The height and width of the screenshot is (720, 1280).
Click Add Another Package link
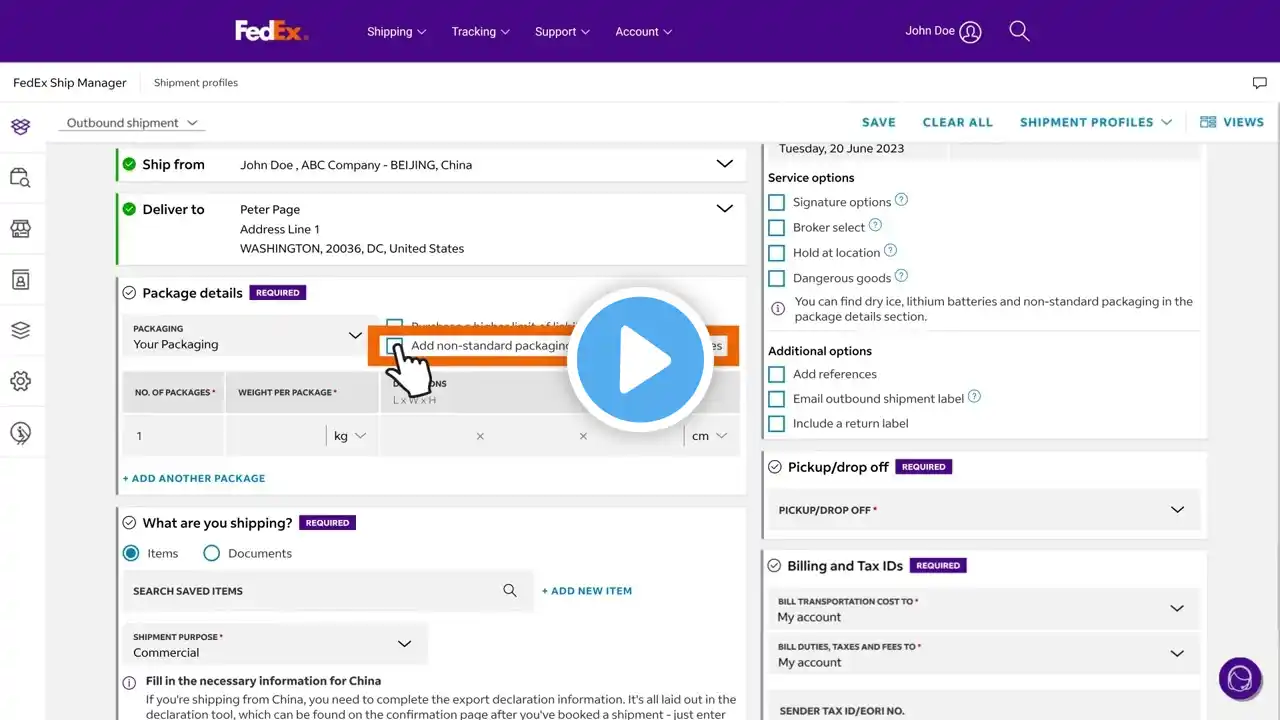194,478
